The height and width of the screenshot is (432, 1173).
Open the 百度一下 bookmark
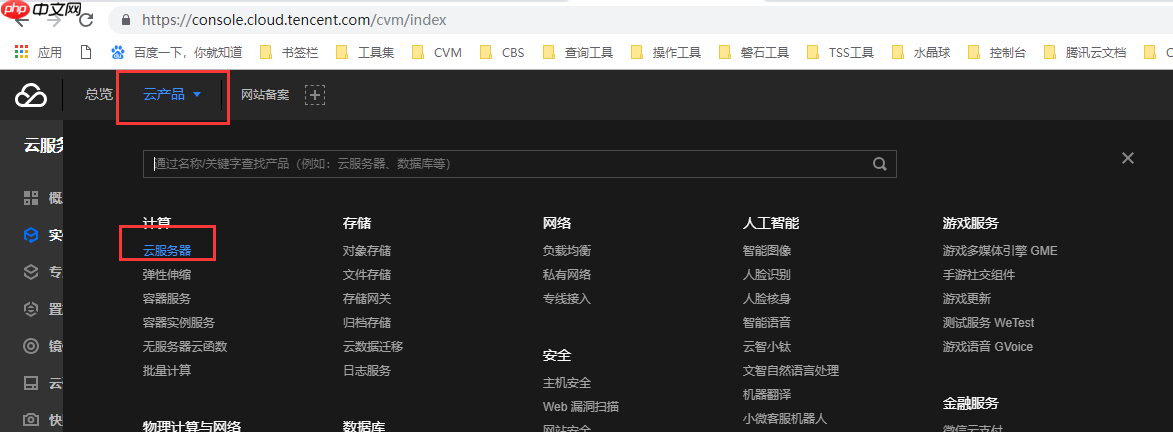click(x=177, y=52)
